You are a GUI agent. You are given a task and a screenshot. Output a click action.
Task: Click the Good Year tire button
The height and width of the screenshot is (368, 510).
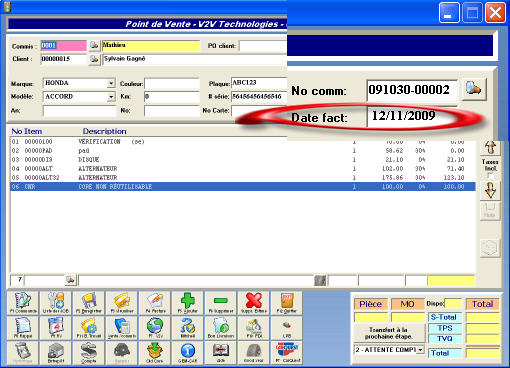(254, 353)
